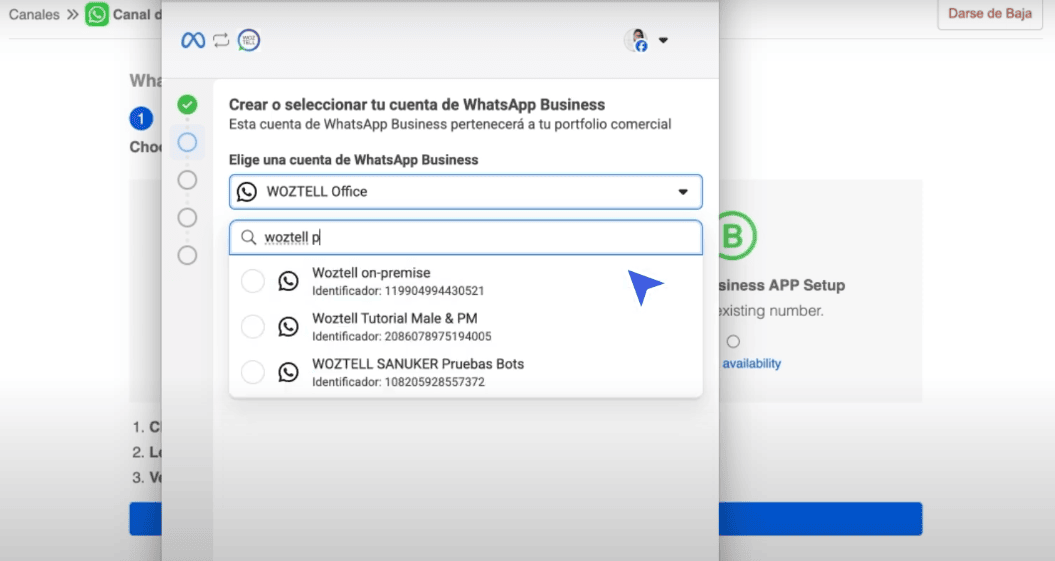Open the WOZTELL Office account dropdown
The image size is (1055, 561).
click(x=466, y=192)
